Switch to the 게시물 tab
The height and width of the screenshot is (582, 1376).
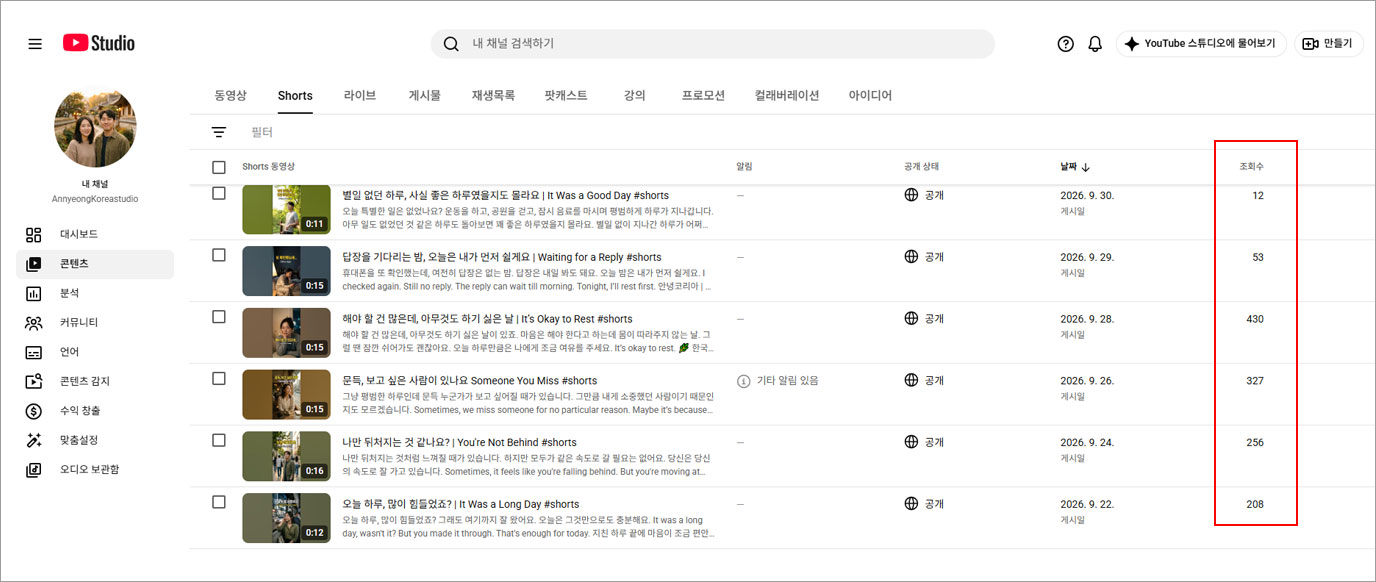click(x=424, y=96)
